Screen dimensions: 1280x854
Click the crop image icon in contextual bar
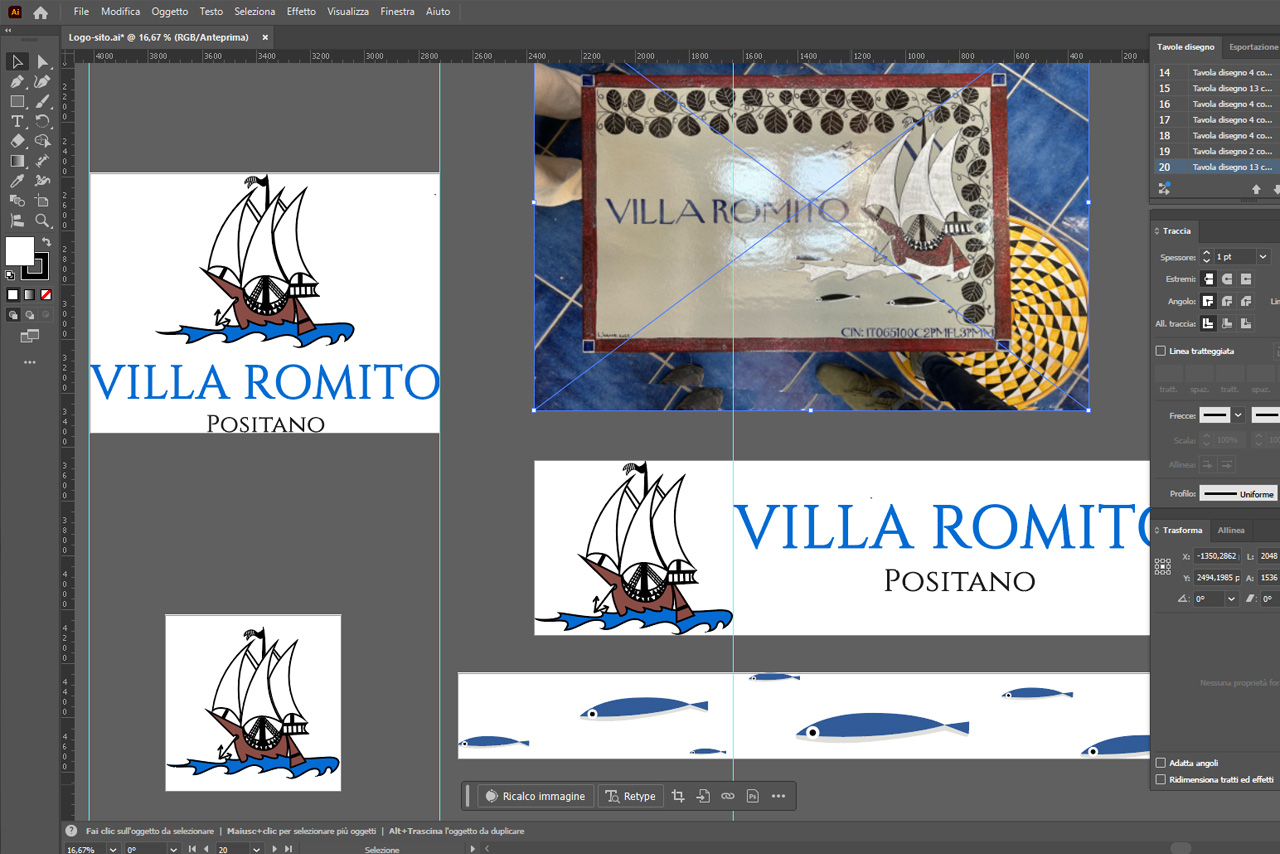[x=678, y=796]
